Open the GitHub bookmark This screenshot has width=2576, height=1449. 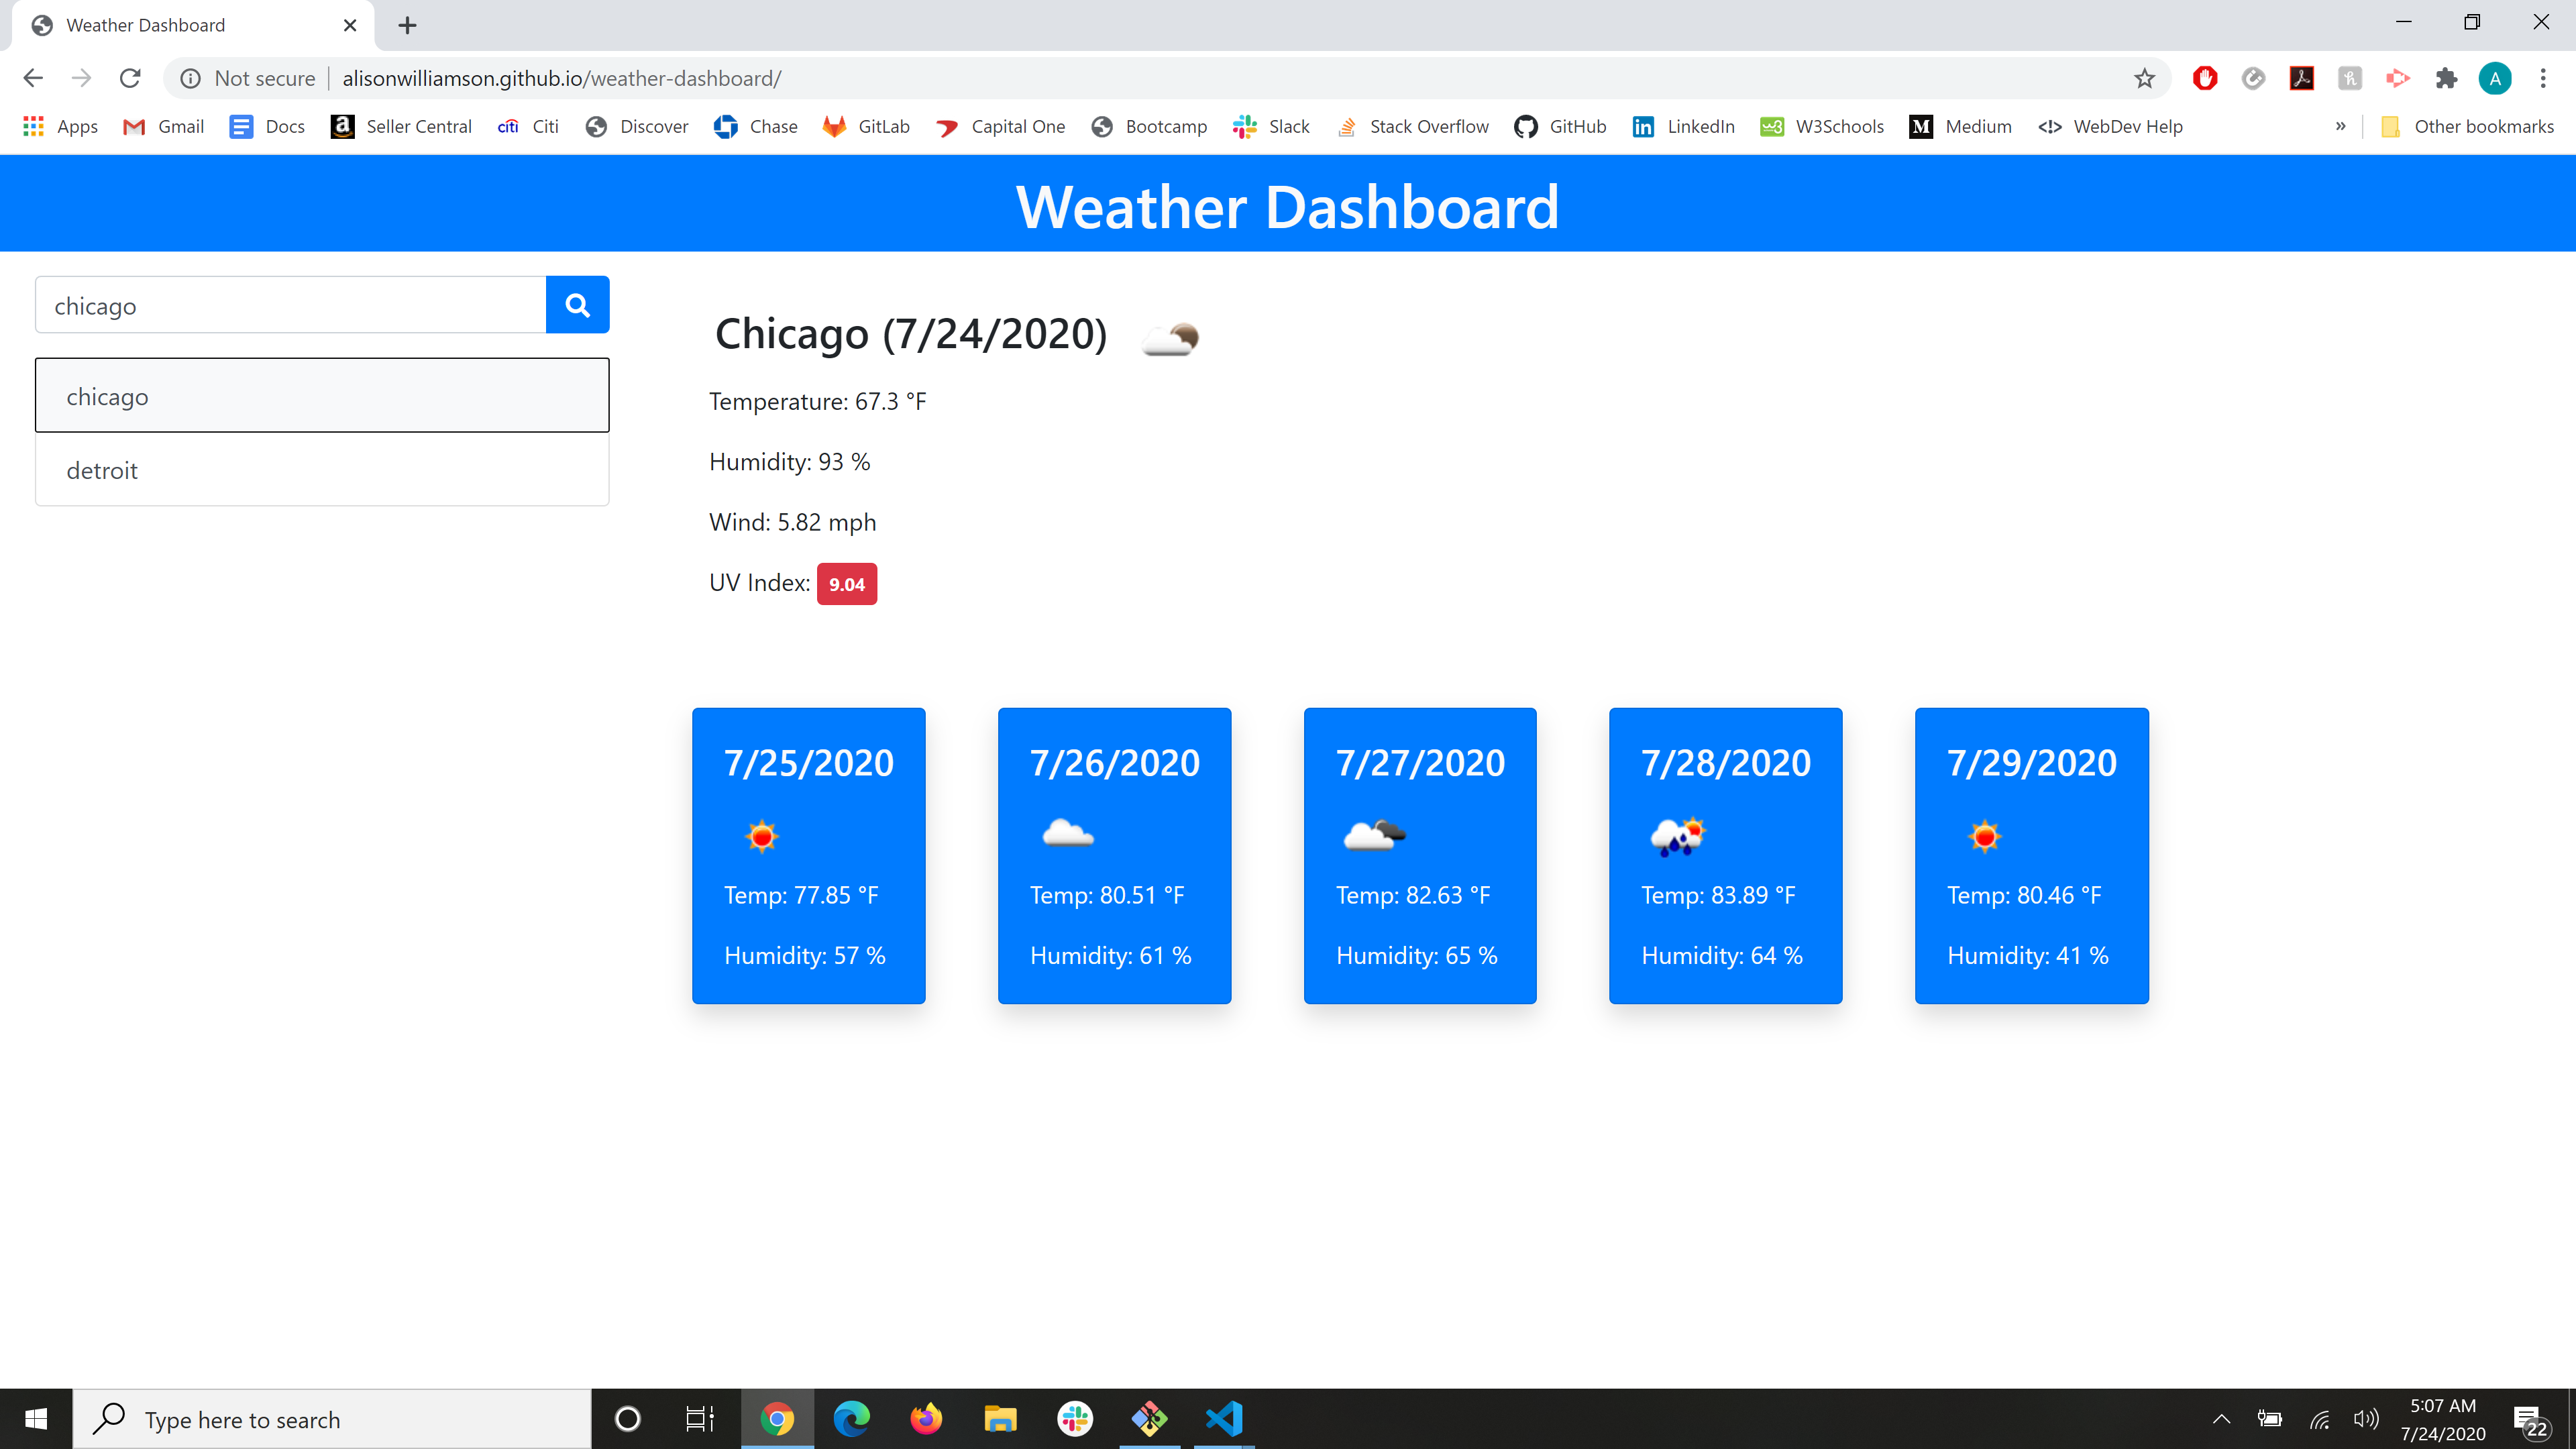click(1560, 126)
